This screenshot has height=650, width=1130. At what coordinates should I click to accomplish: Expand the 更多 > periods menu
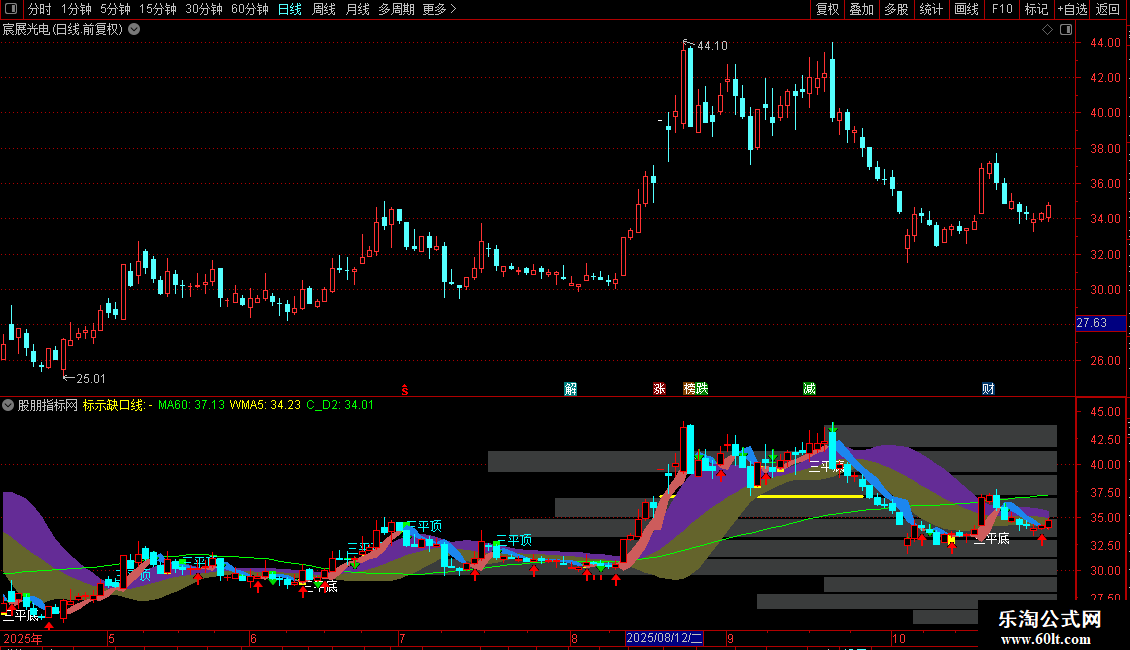pos(439,9)
